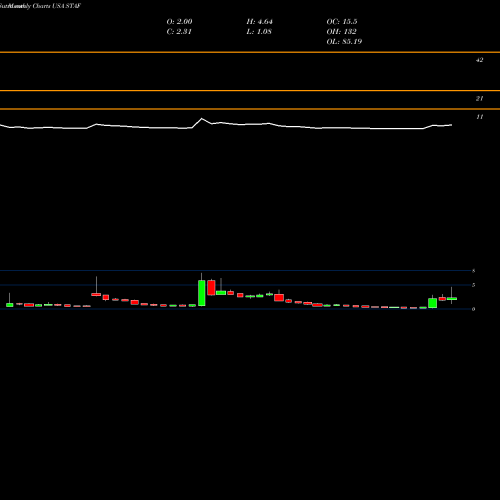Click the 'OL: 85.19' value
The height and width of the screenshot is (500, 500).
pos(344,42)
